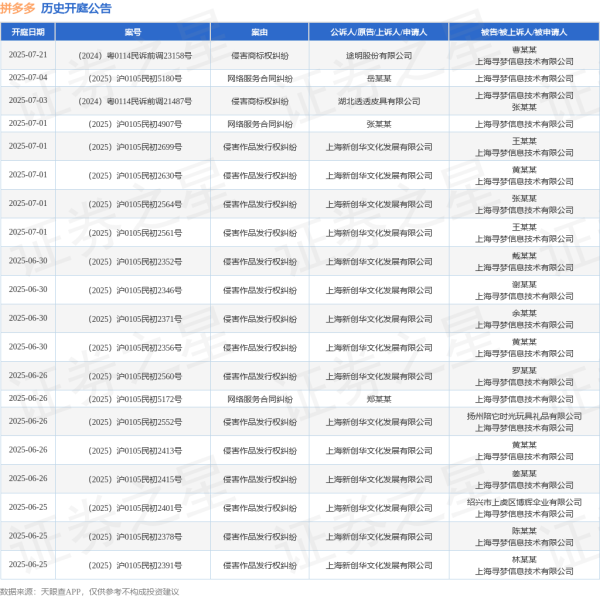This screenshot has height=597, width=600.
Task: Click defendant 张某某 in the 前调21487号 row
Action: 524,107
